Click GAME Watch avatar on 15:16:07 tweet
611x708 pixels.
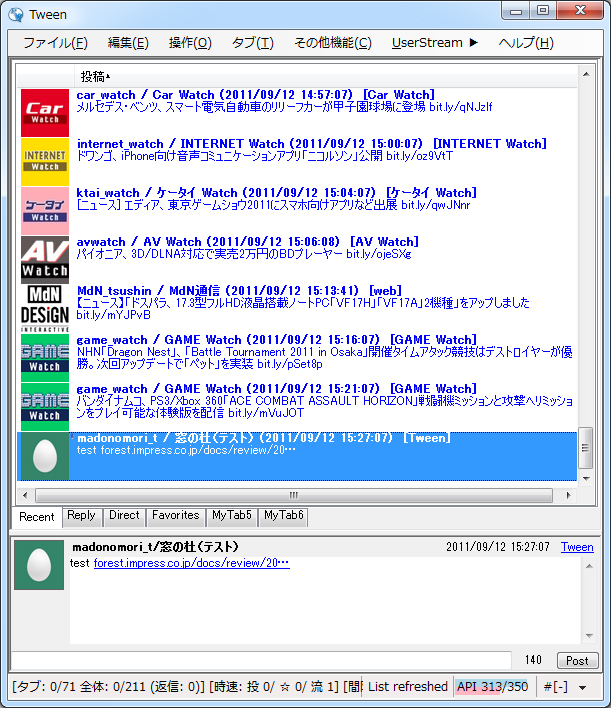[x=45, y=358]
